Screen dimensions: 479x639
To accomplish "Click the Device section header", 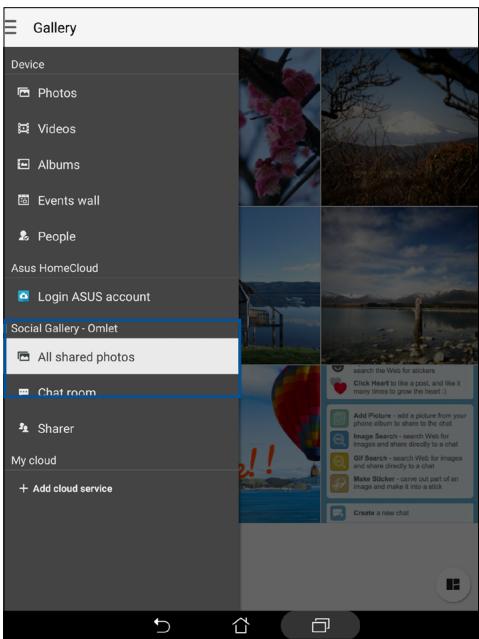I will (x=28, y=64).
